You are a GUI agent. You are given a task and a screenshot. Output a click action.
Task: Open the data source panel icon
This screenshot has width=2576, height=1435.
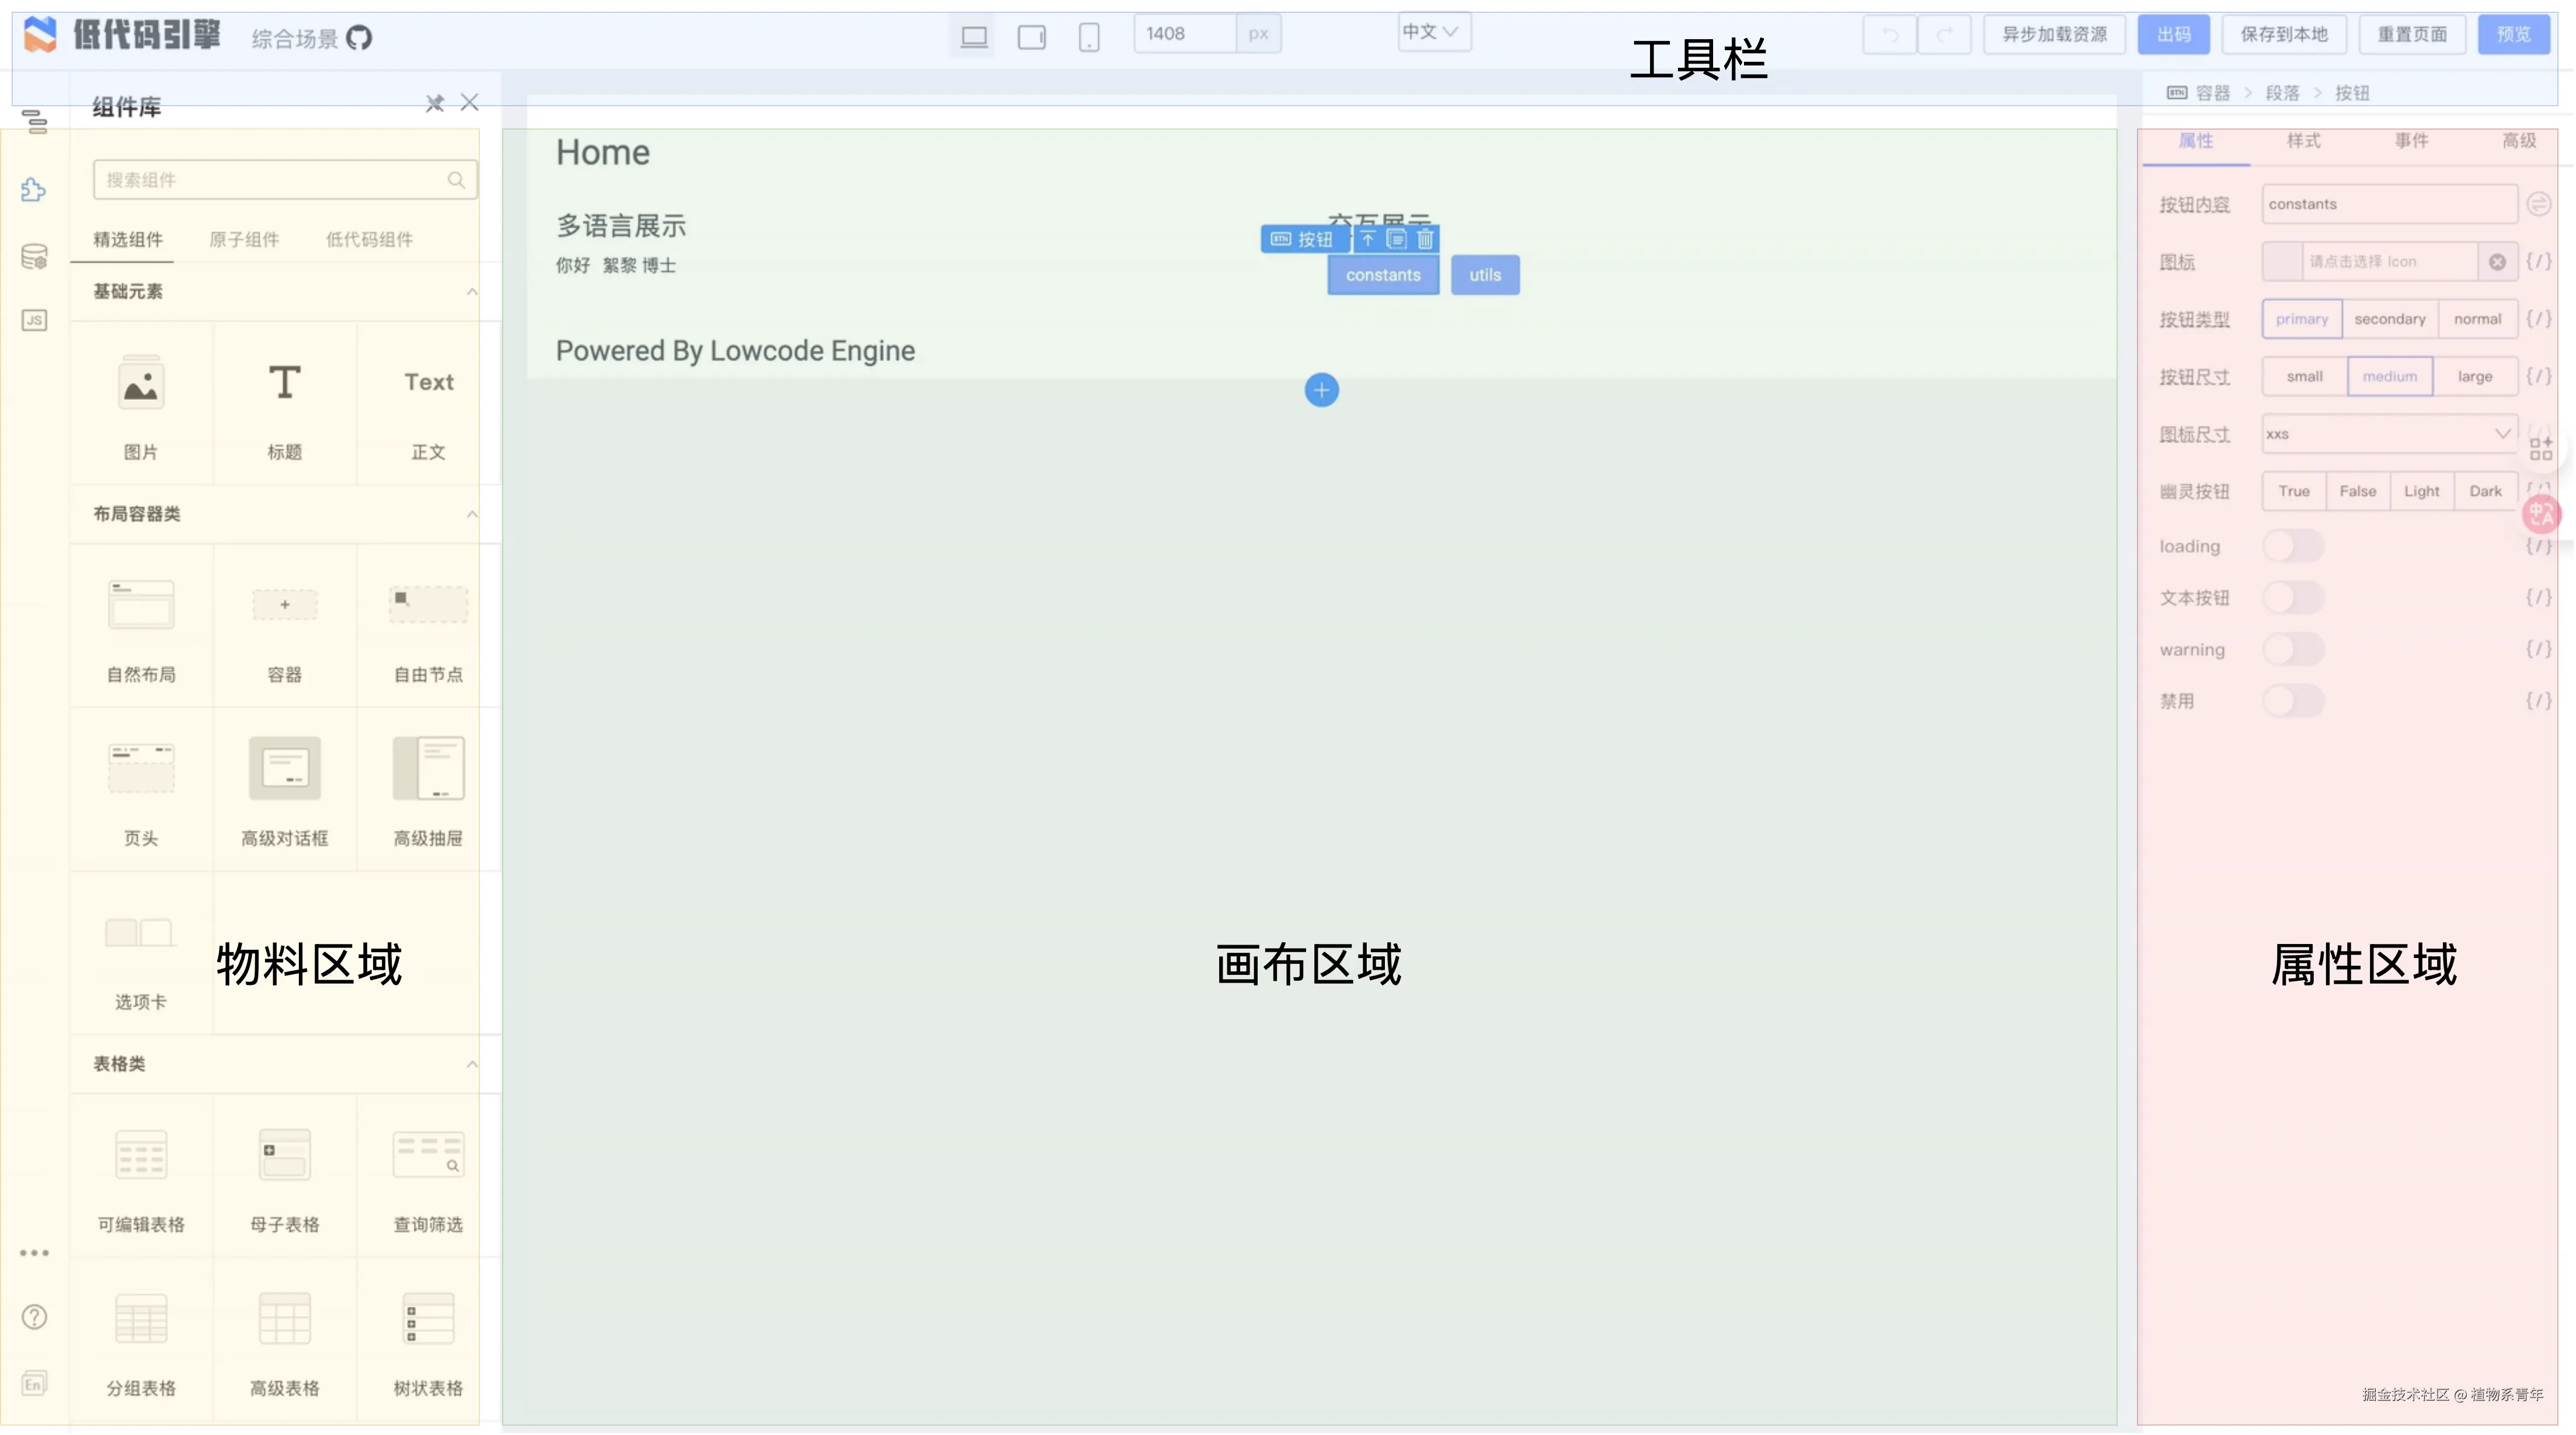pyautogui.click(x=34, y=256)
